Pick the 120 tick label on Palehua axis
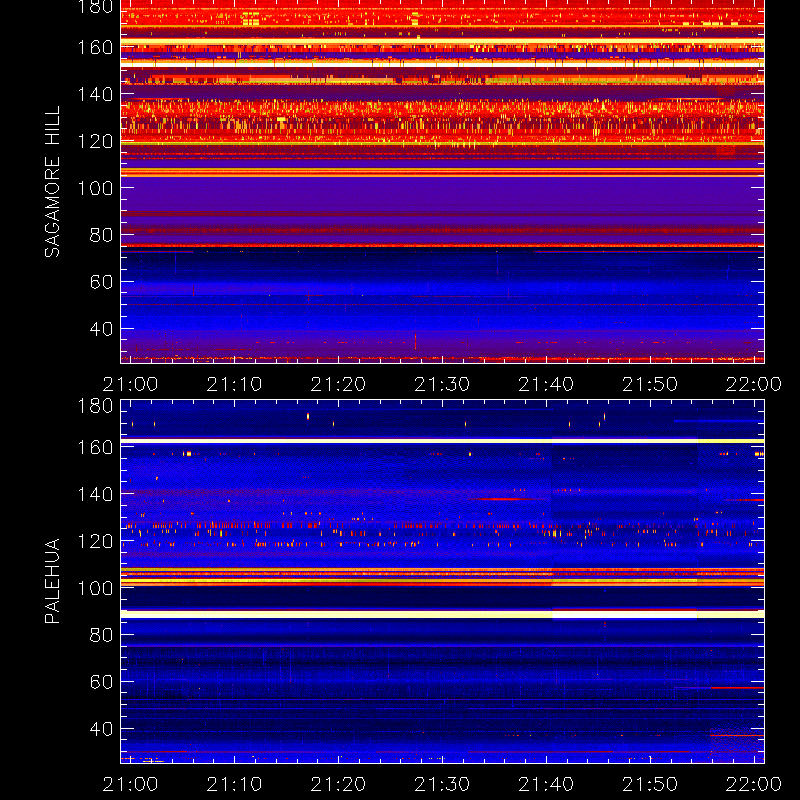 coord(95,541)
